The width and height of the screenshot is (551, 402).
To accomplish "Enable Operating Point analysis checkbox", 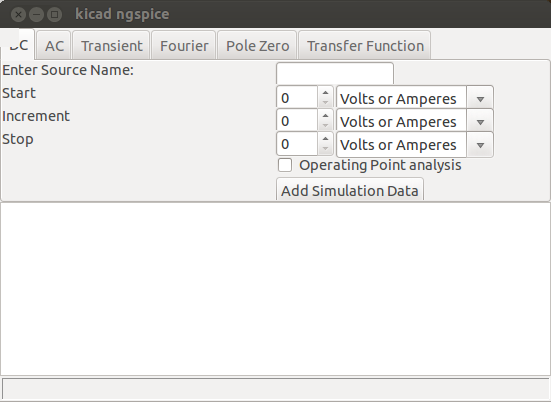I will [285, 165].
